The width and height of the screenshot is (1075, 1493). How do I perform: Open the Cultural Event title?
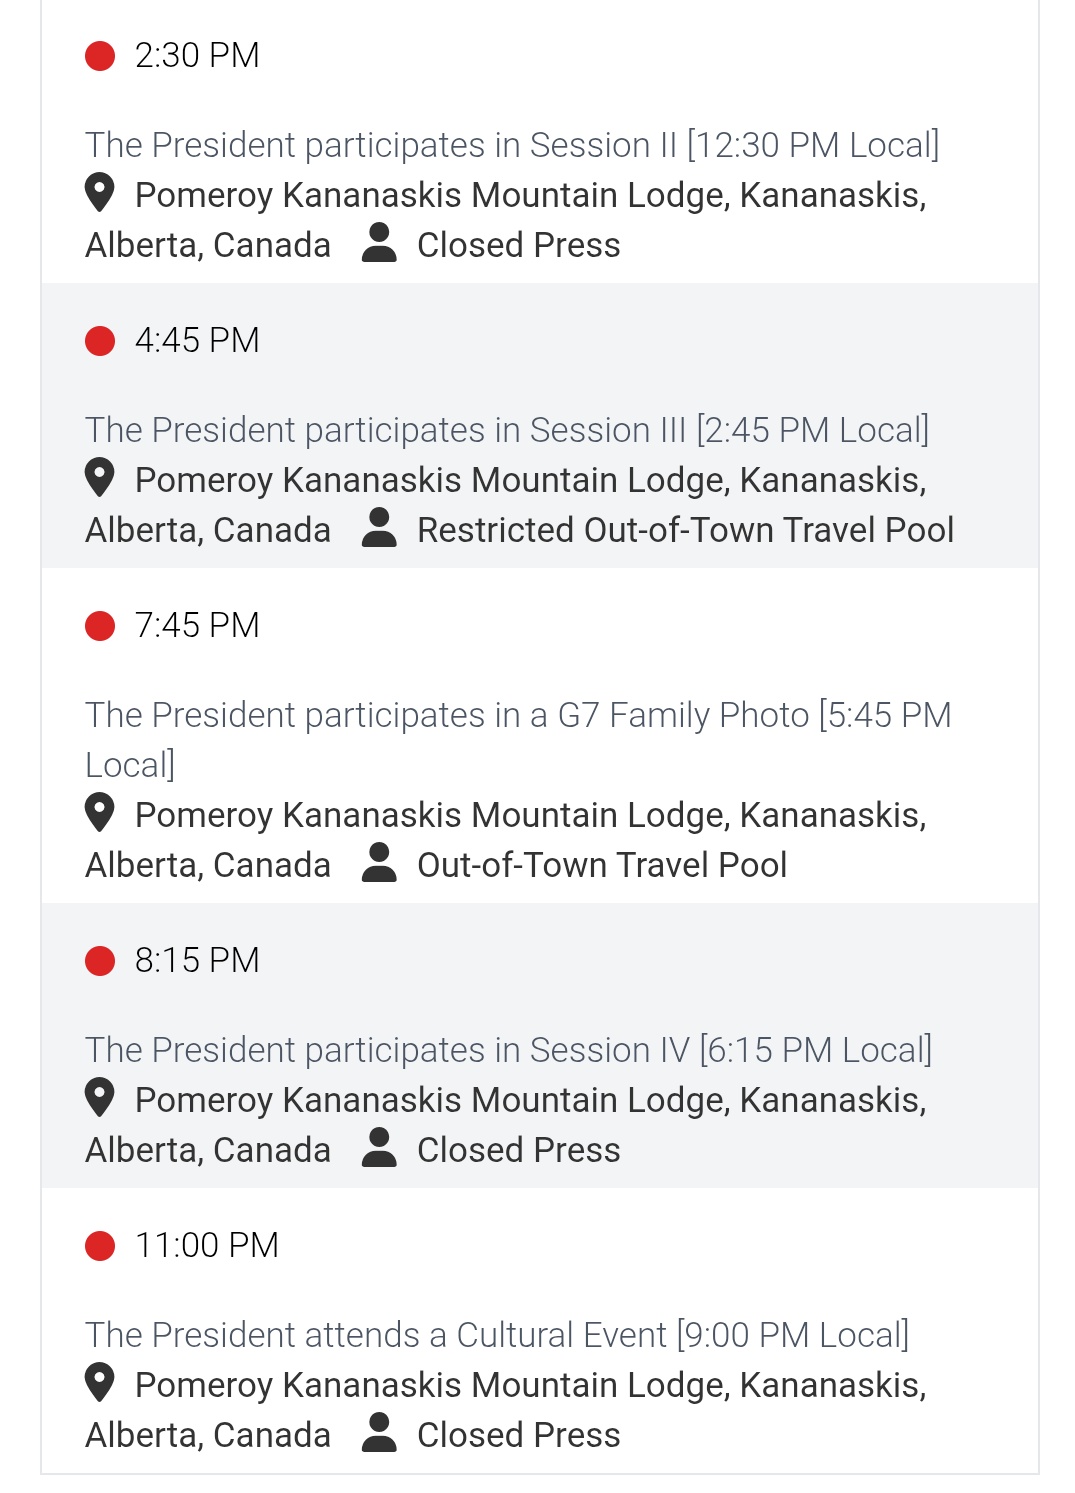(x=497, y=1335)
